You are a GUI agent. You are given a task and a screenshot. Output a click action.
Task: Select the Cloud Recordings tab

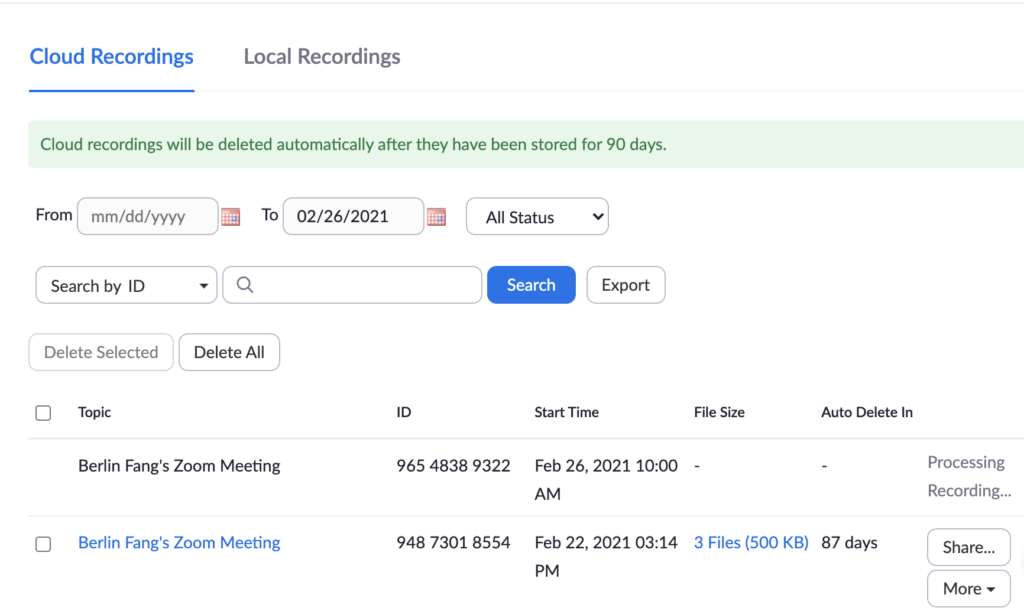tap(112, 57)
